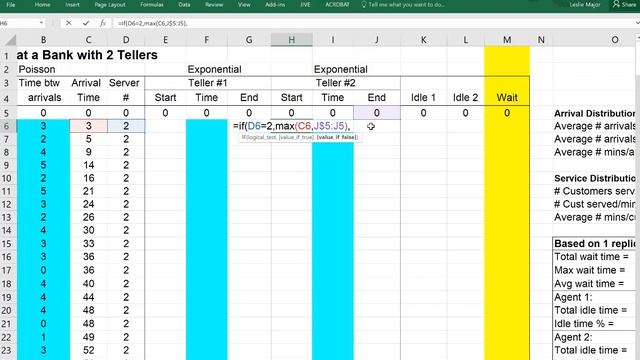Click the 'Service Distribution' heading cell

[x=594, y=178]
